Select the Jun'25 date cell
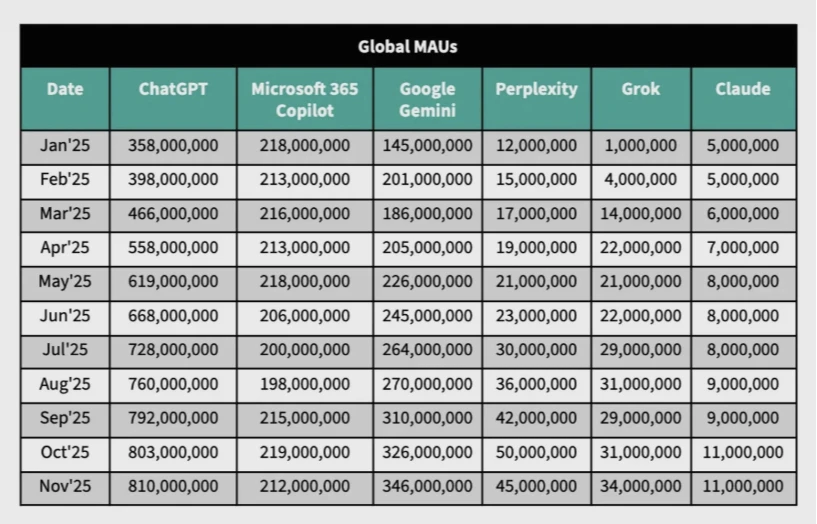The width and height of the screenshot is (817, 524). tap(65, 316)
